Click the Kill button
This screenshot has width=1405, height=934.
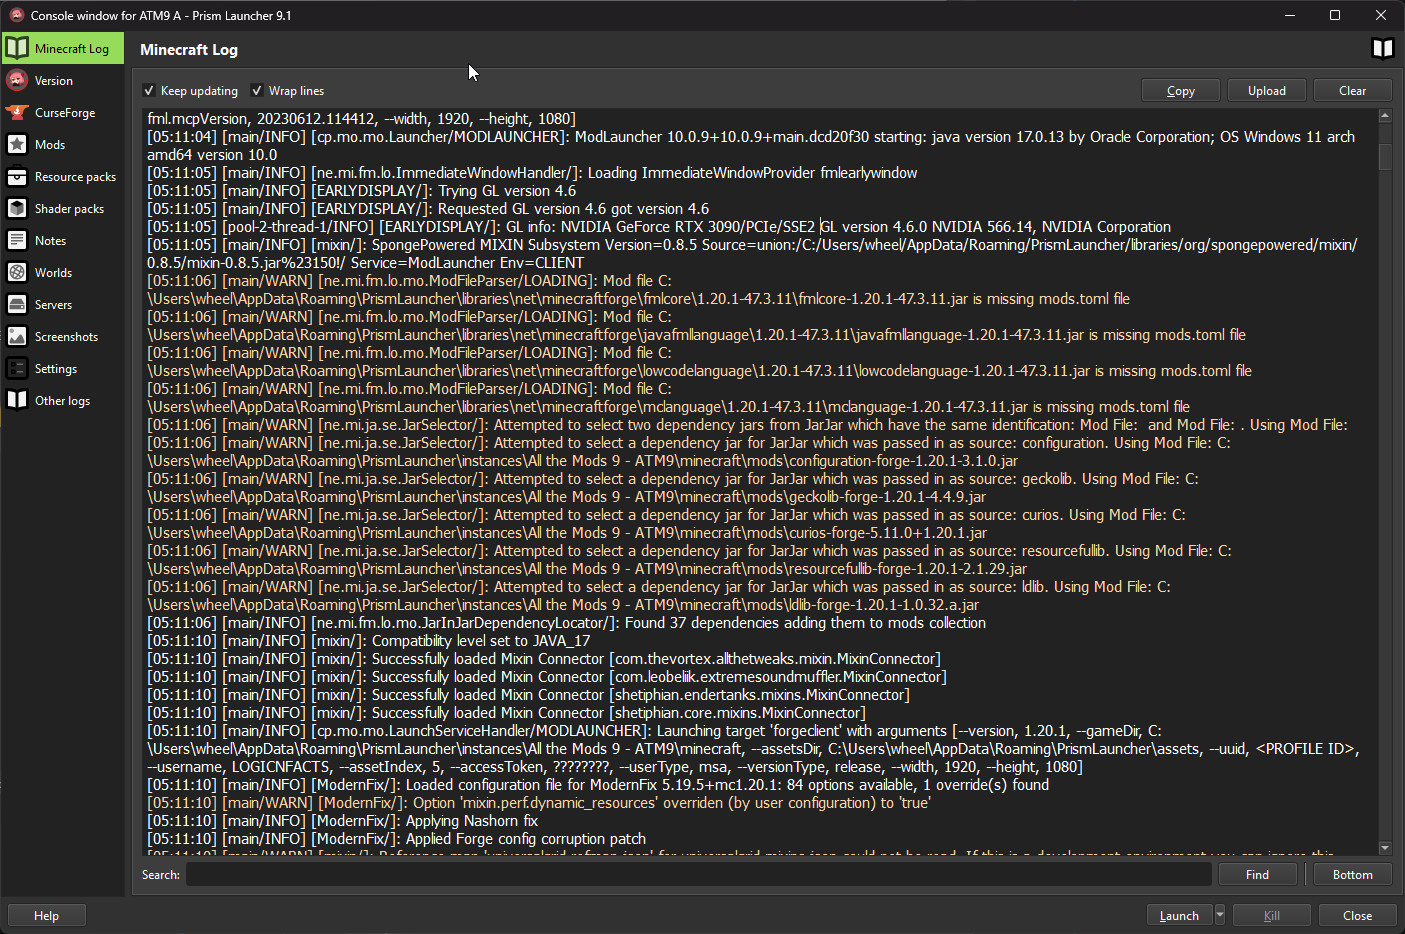pyautogui.click(x=1272, y=915)
